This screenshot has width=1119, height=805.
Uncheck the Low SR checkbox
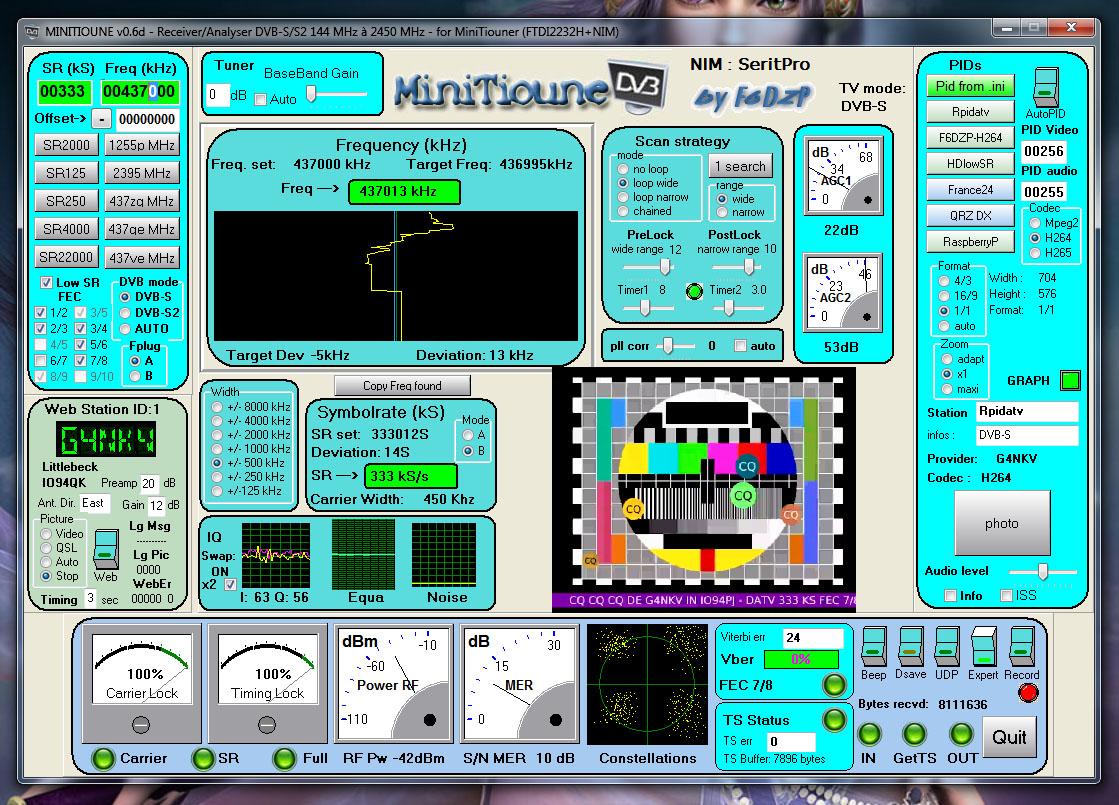tap(46, 283)
